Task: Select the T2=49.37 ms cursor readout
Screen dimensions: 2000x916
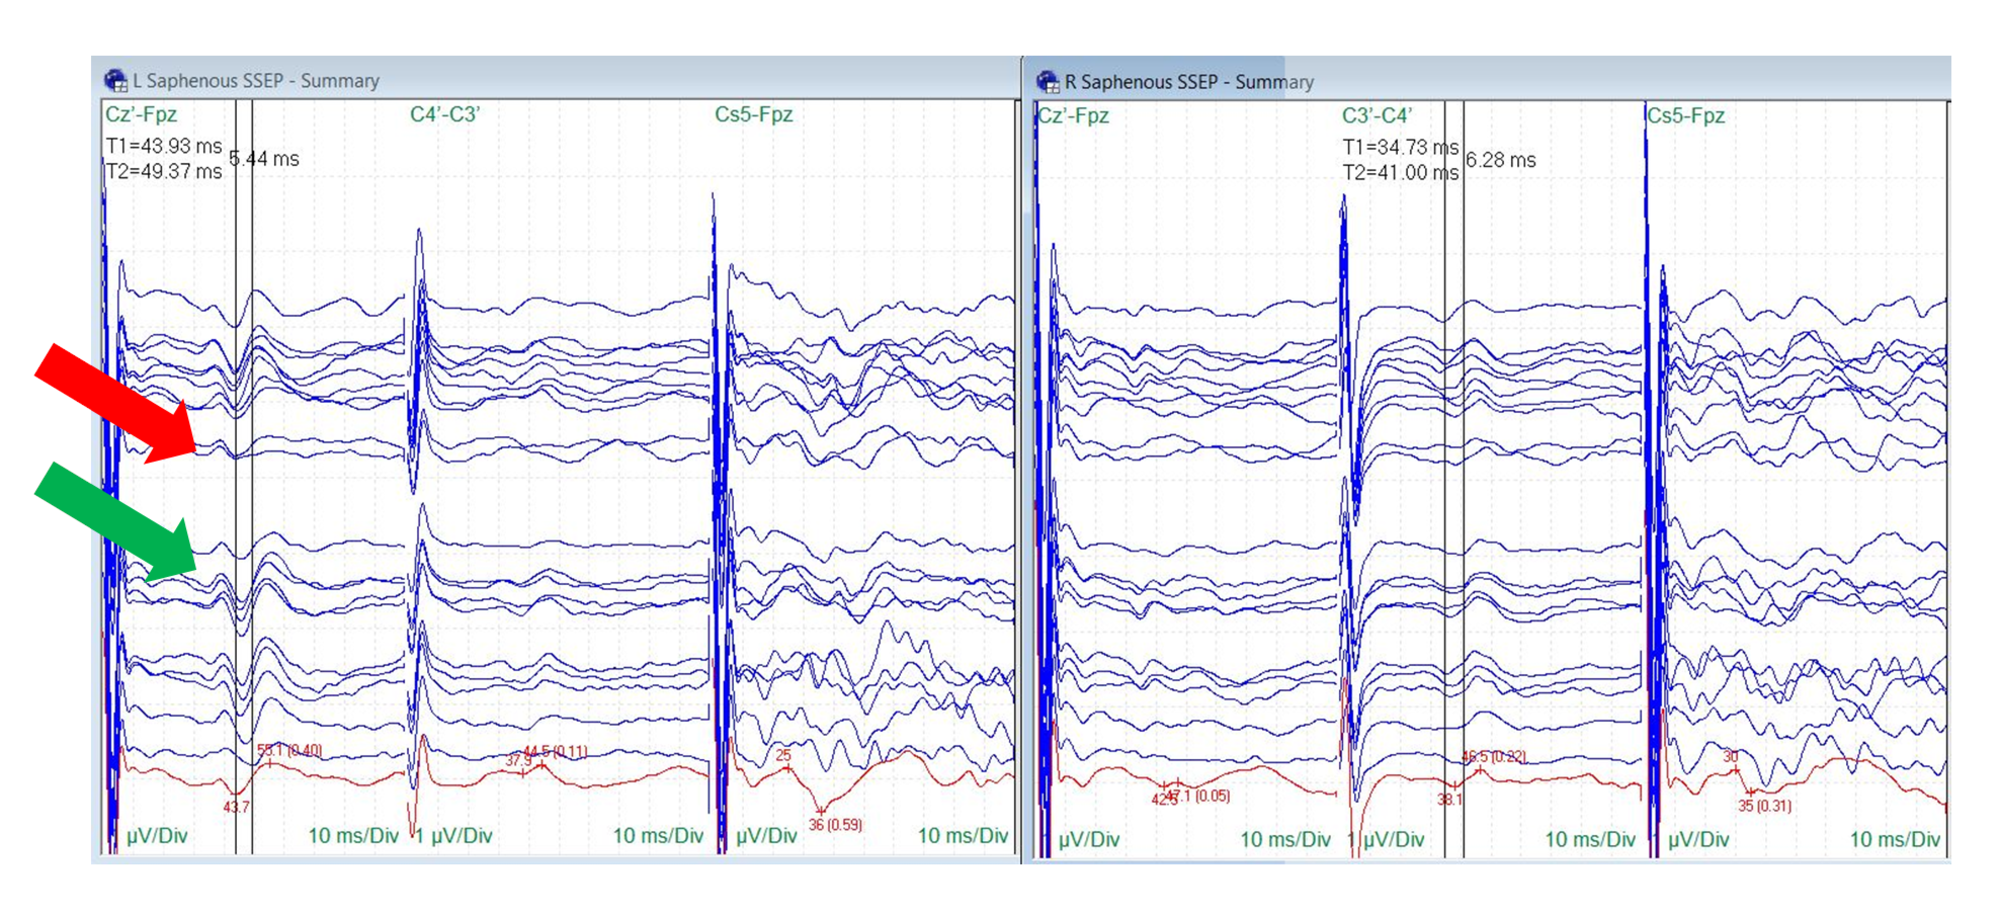Action: 164,171
